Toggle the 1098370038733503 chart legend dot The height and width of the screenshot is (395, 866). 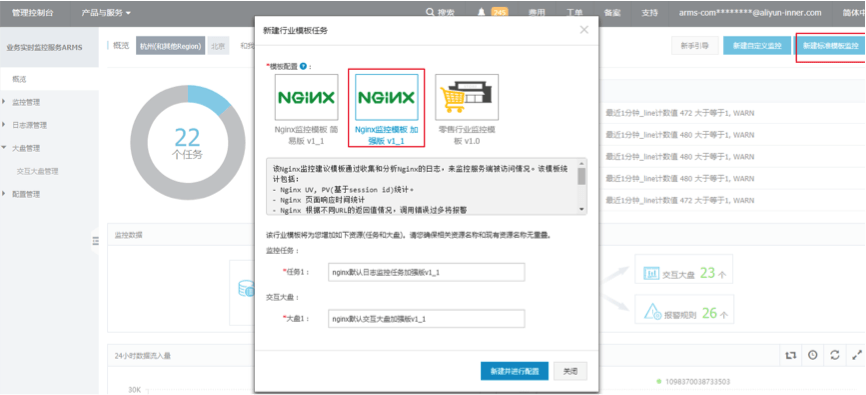[x=659, y=381]
